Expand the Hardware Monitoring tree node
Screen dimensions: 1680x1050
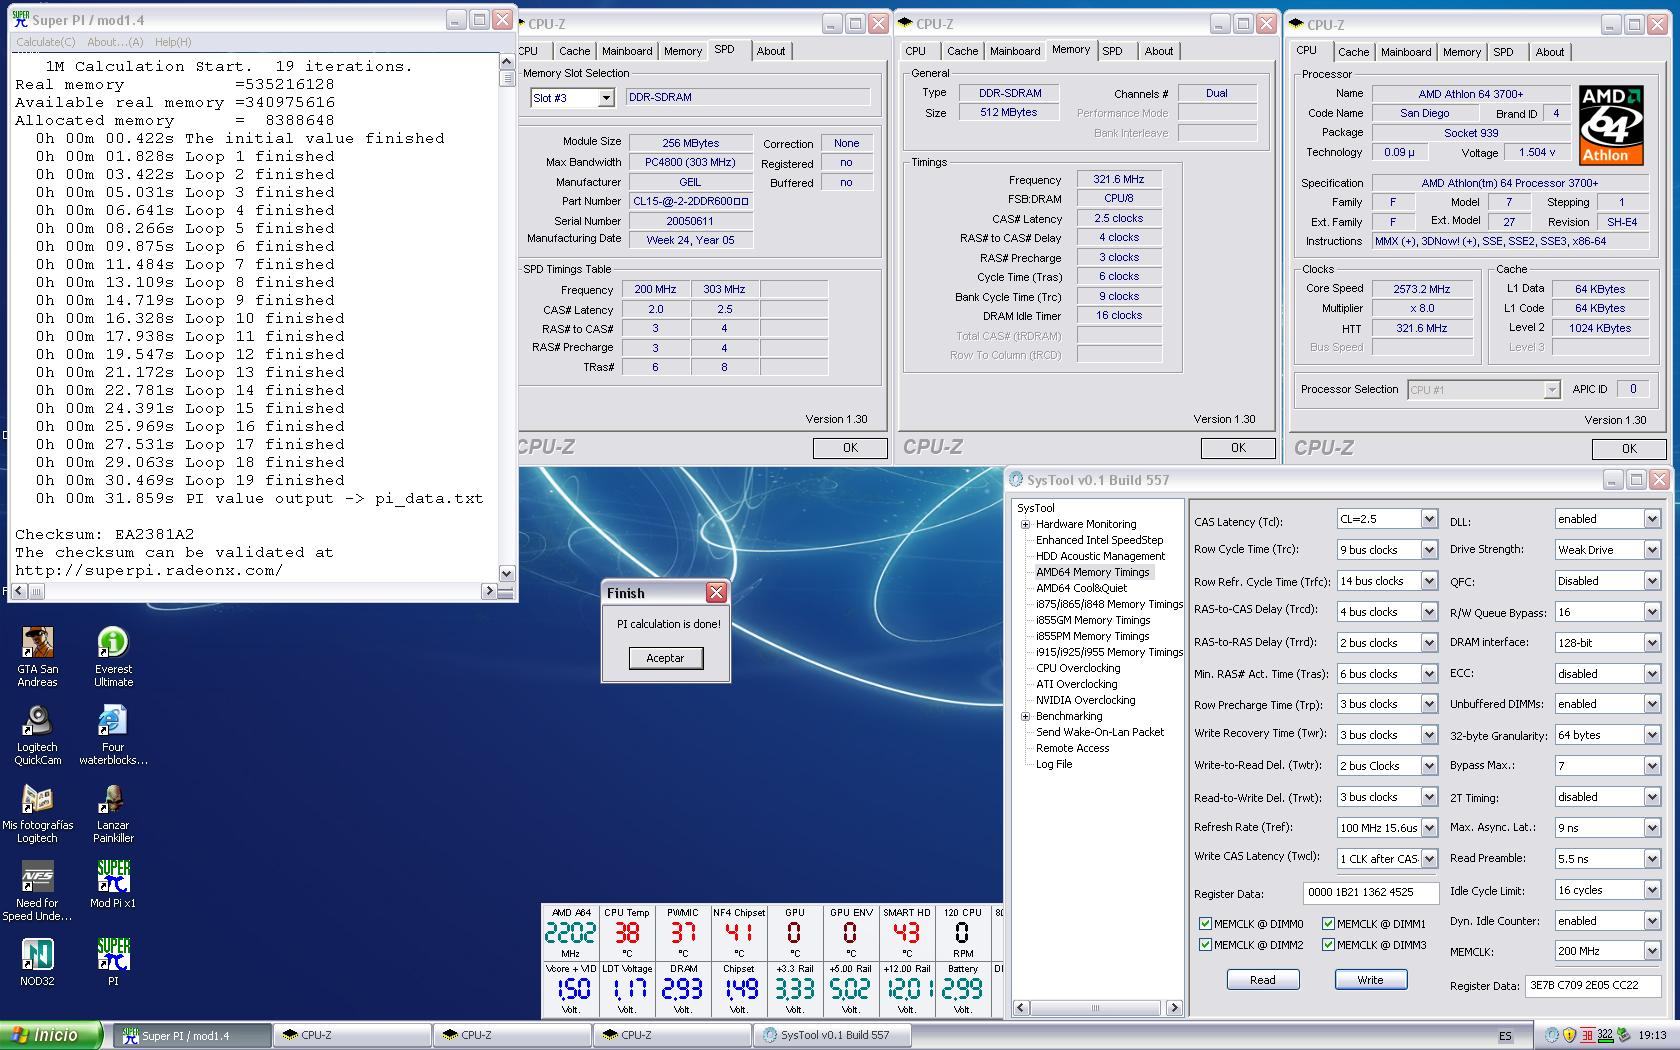(1025, 524)
